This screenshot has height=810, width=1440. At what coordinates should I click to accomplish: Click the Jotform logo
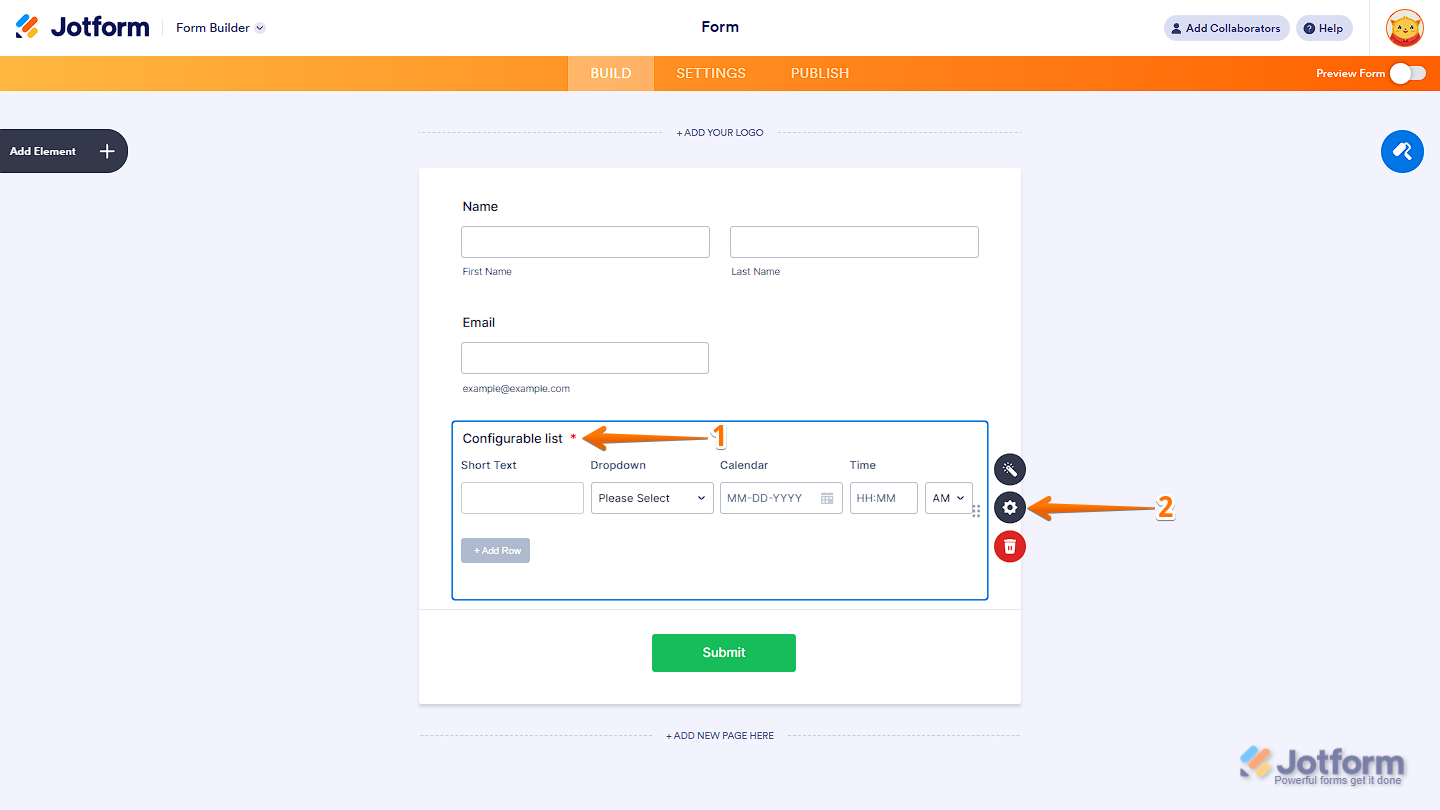coord(82,27)
